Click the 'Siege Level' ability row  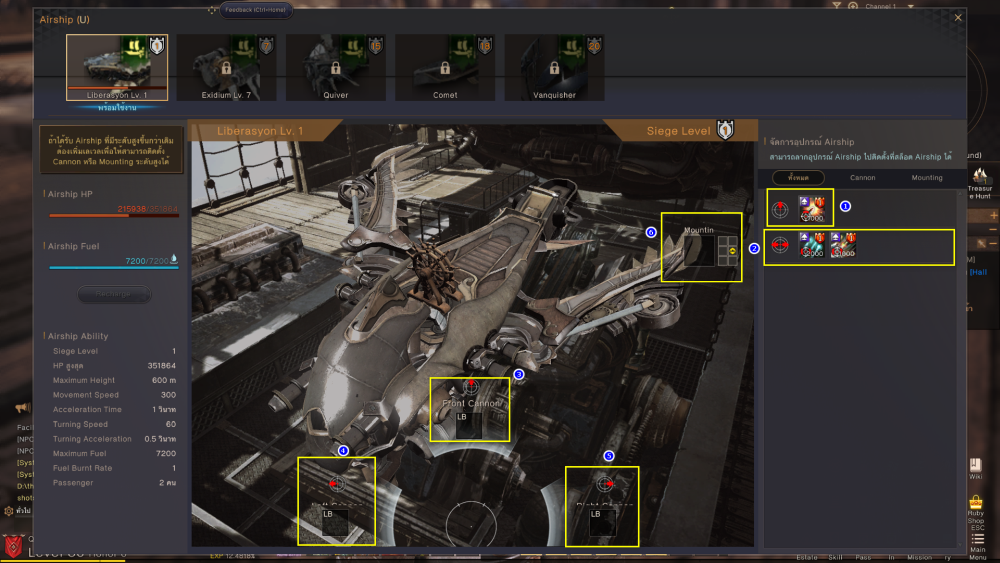(x=114, y=351)
